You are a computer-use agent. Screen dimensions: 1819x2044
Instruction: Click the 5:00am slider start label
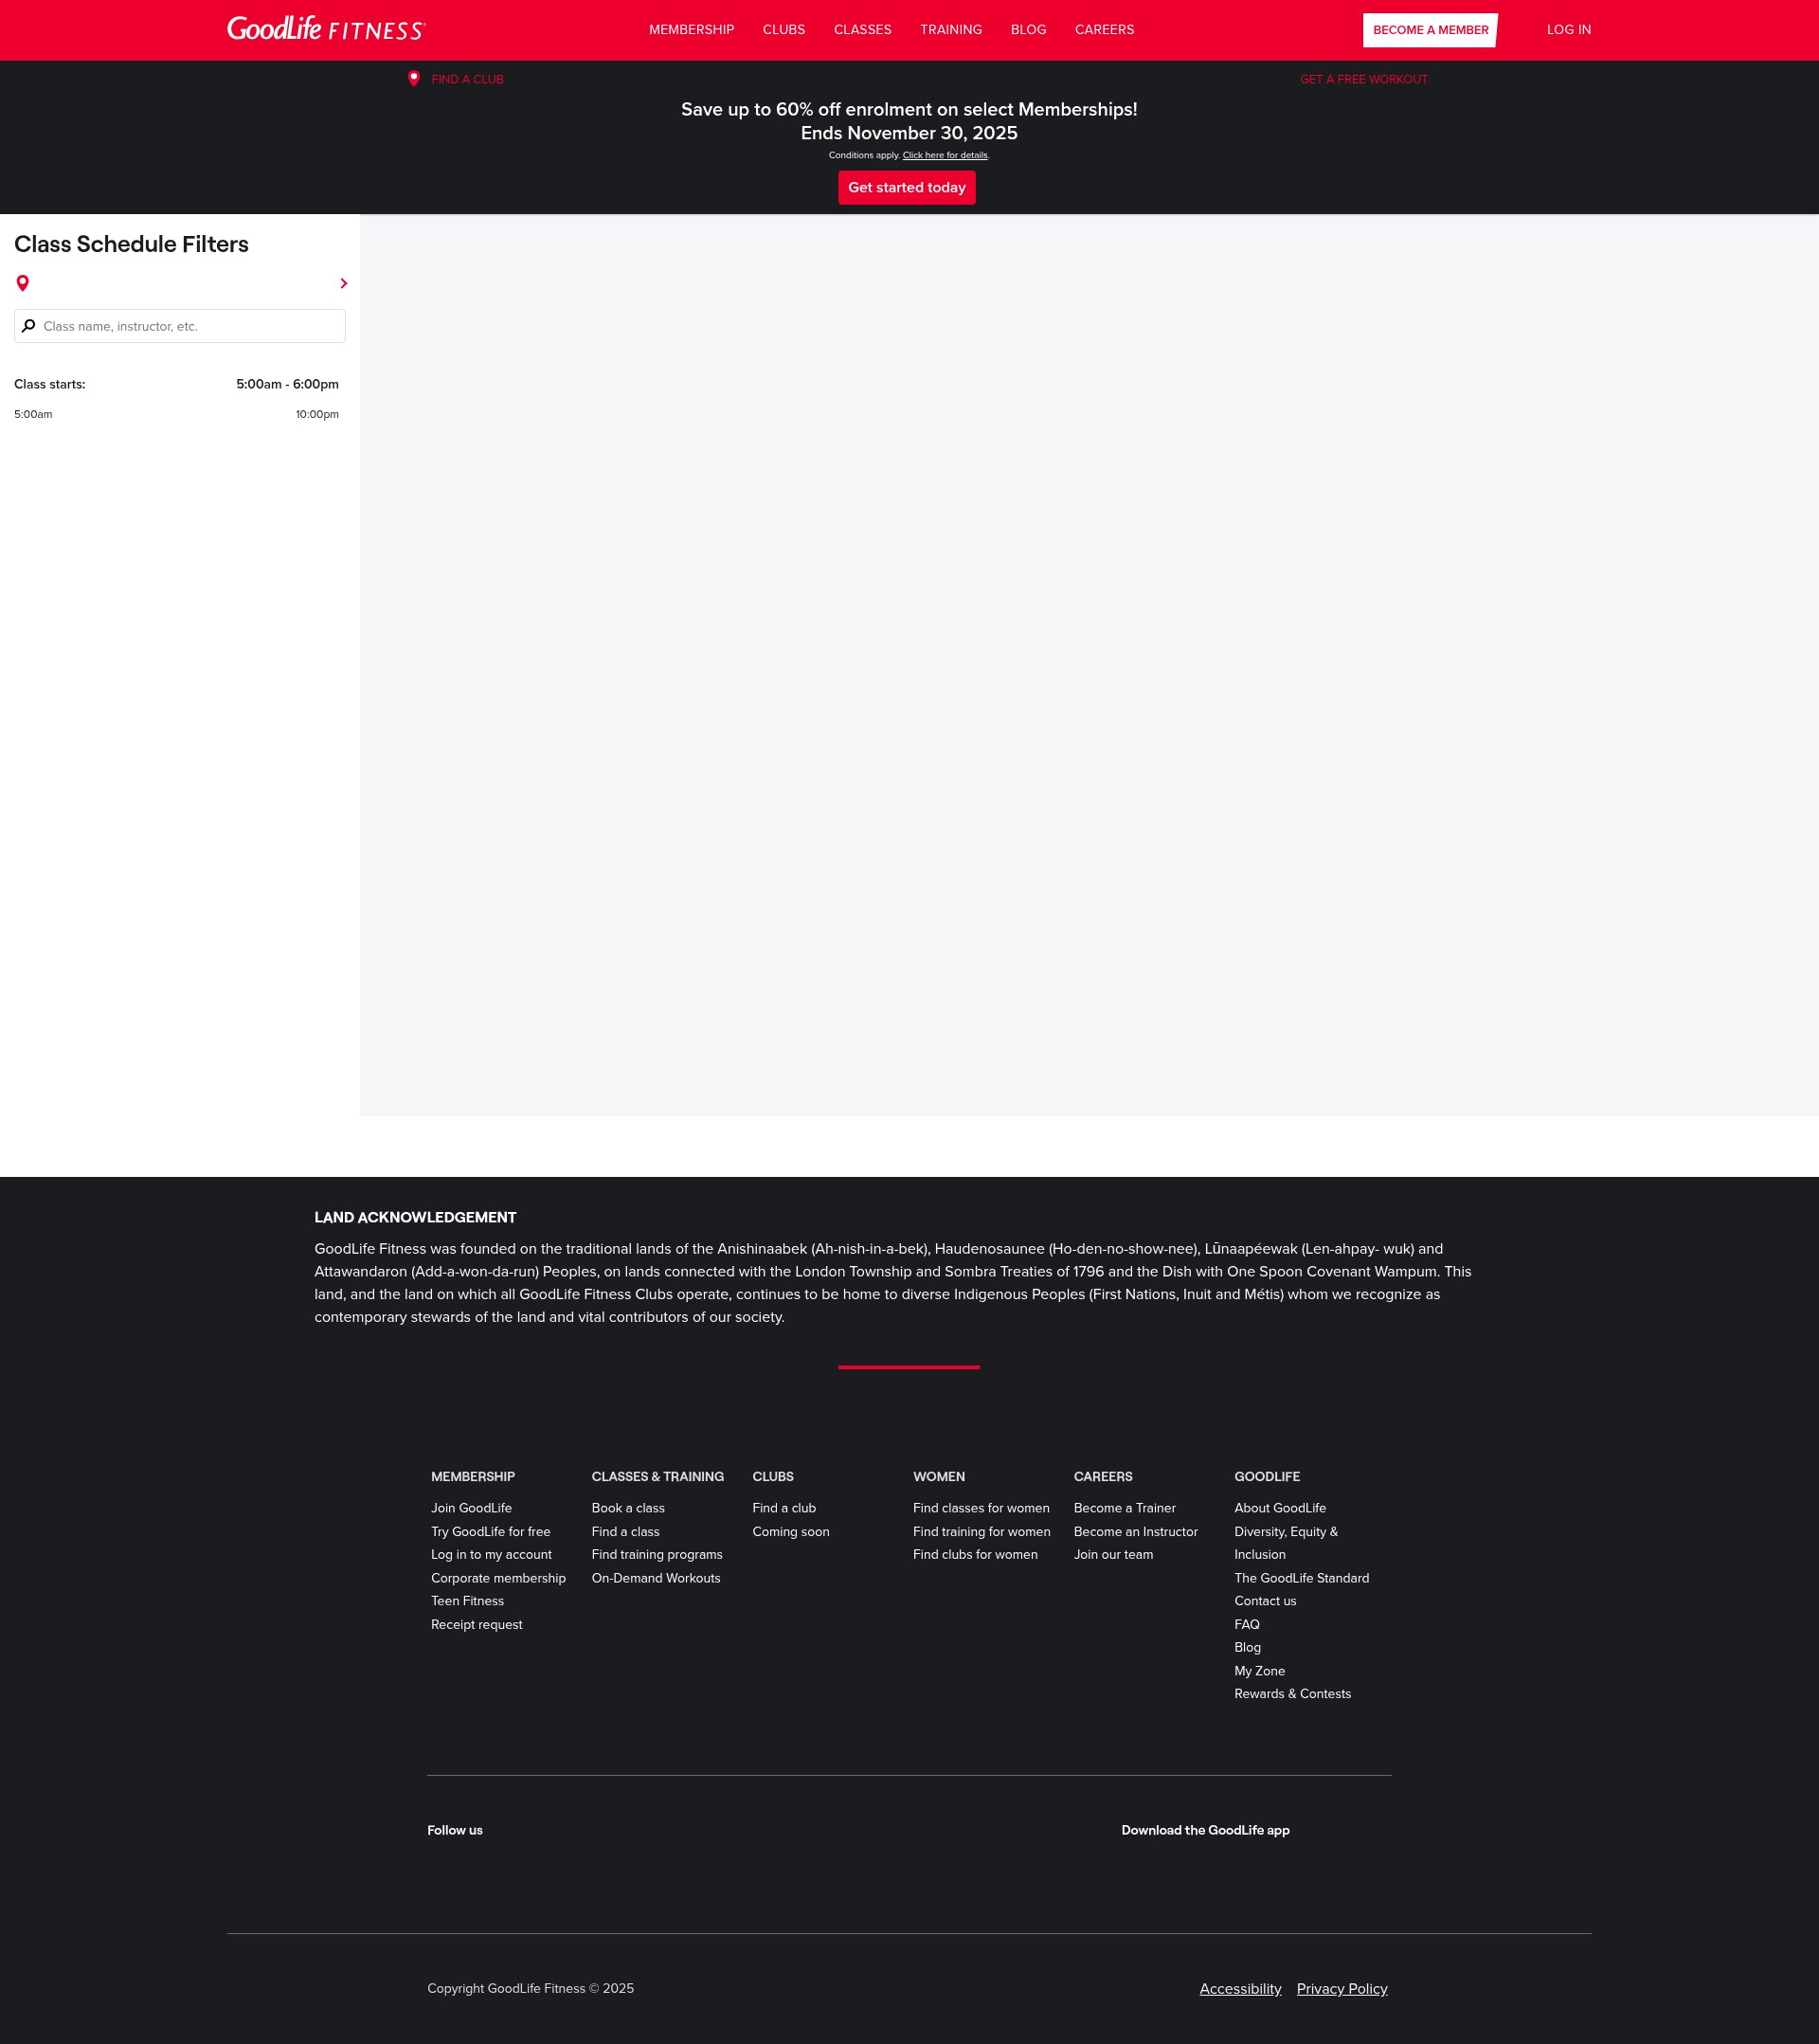[x=33, y=414]
